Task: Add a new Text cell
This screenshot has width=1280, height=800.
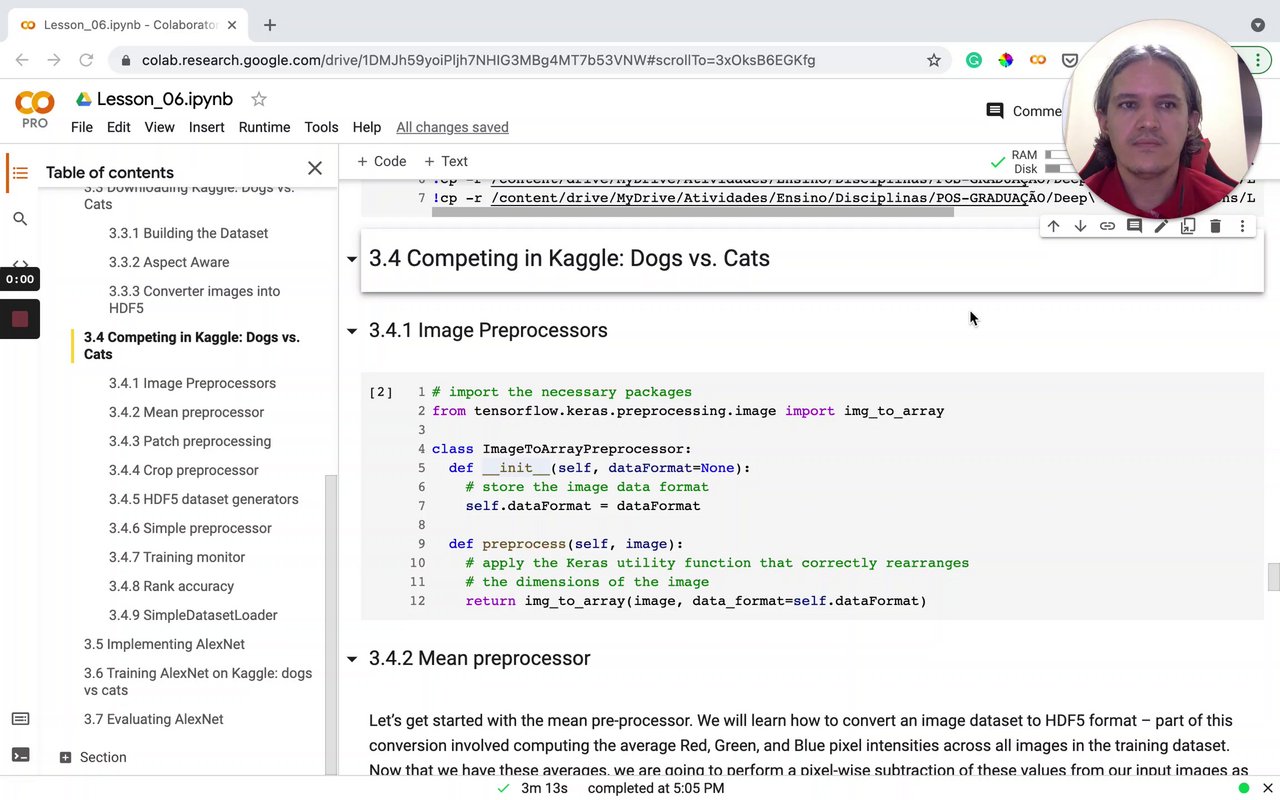Action: [445, 161]
